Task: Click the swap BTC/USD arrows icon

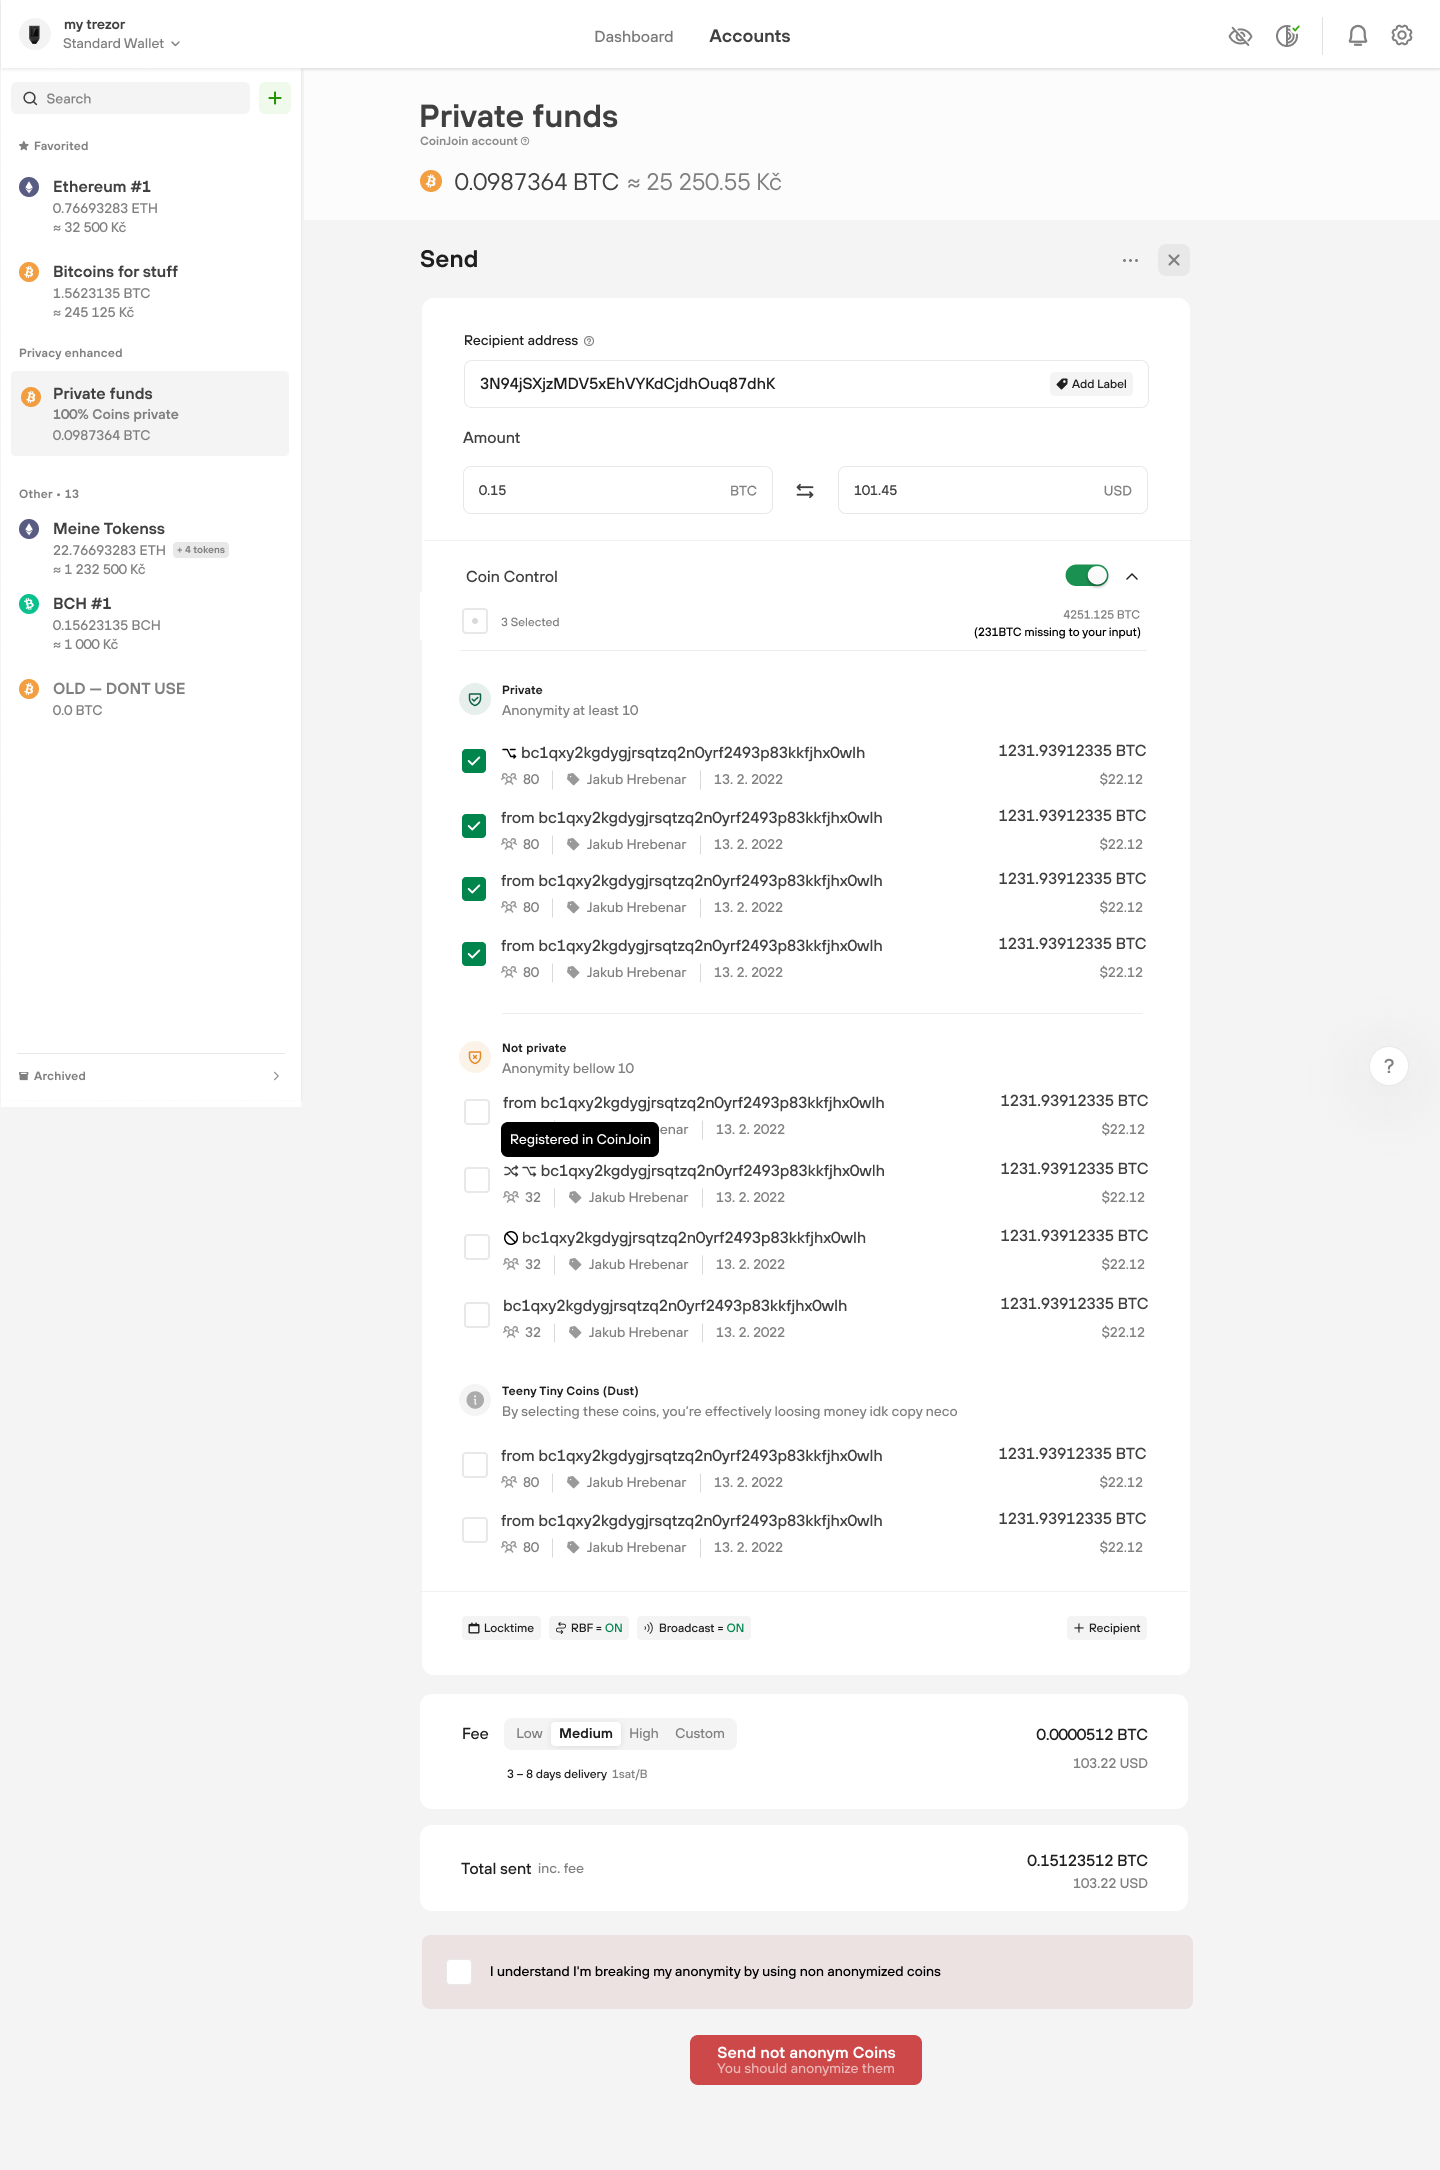Action: click(x=805, y=491)
